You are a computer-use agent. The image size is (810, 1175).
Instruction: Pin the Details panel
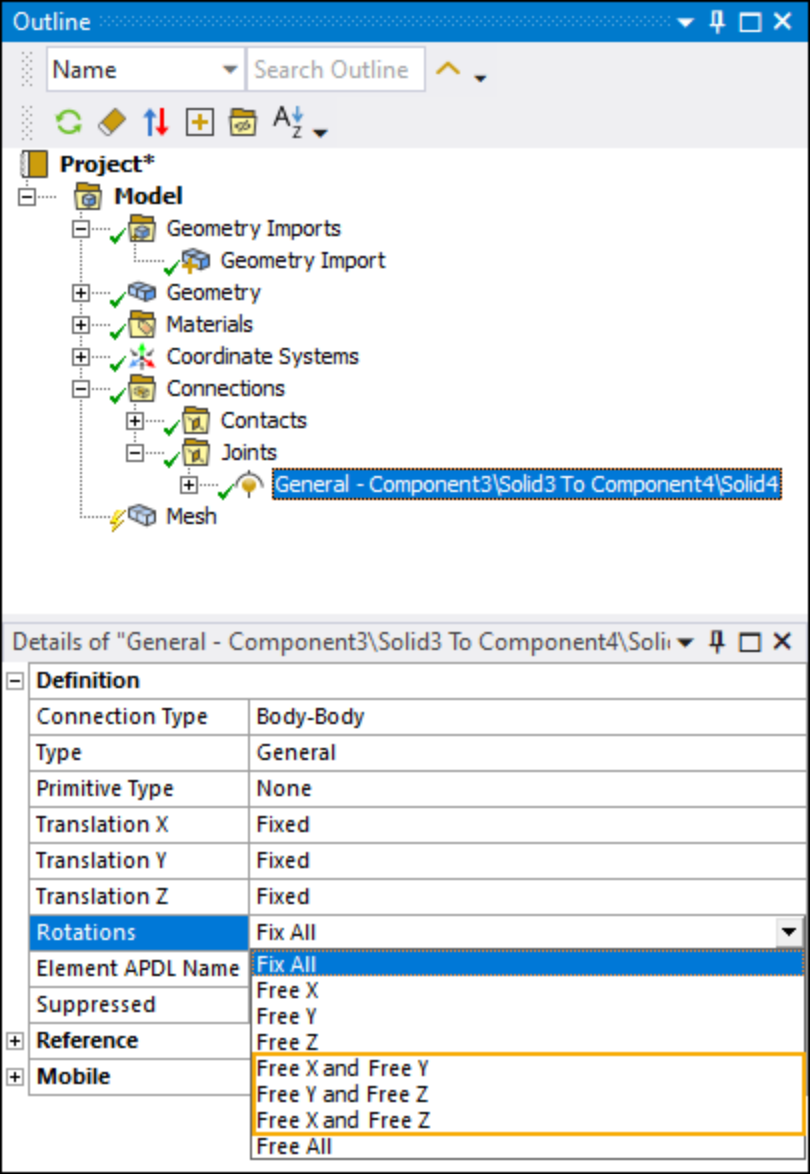click(x=717, y=642)
